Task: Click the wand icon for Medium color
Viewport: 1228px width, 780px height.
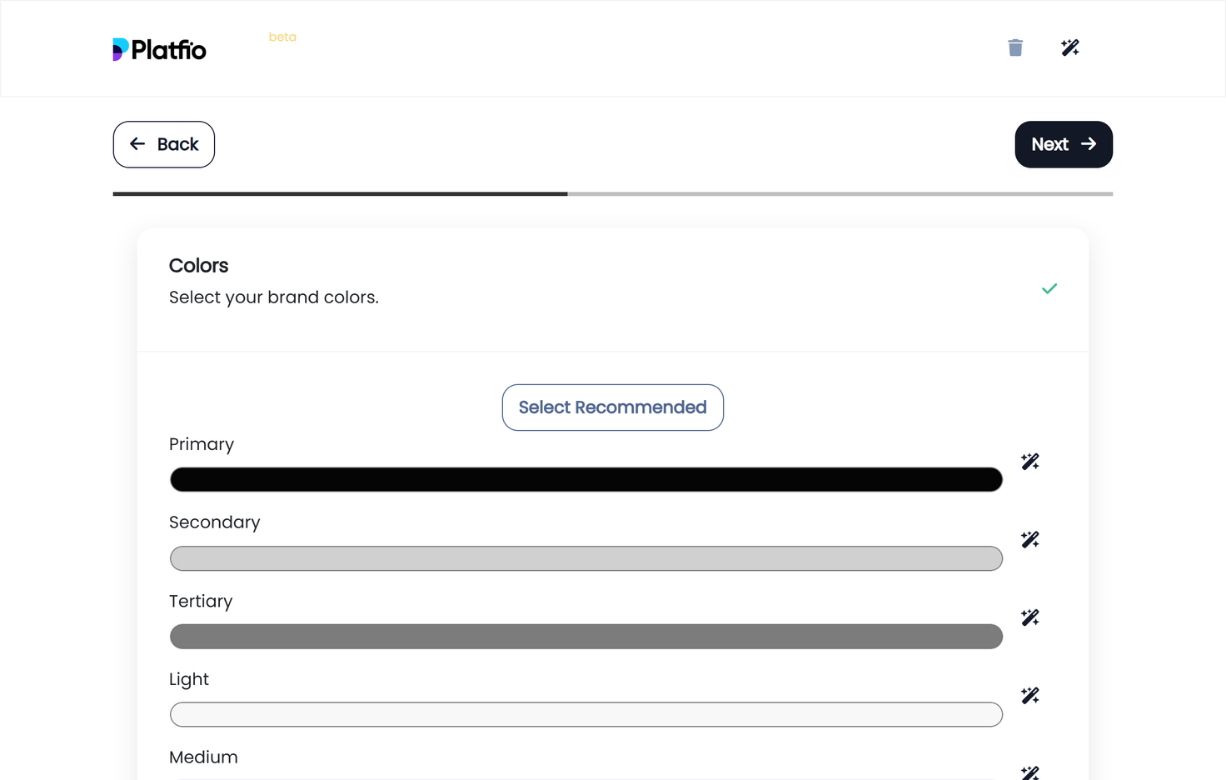Action: pos(1030,772)
